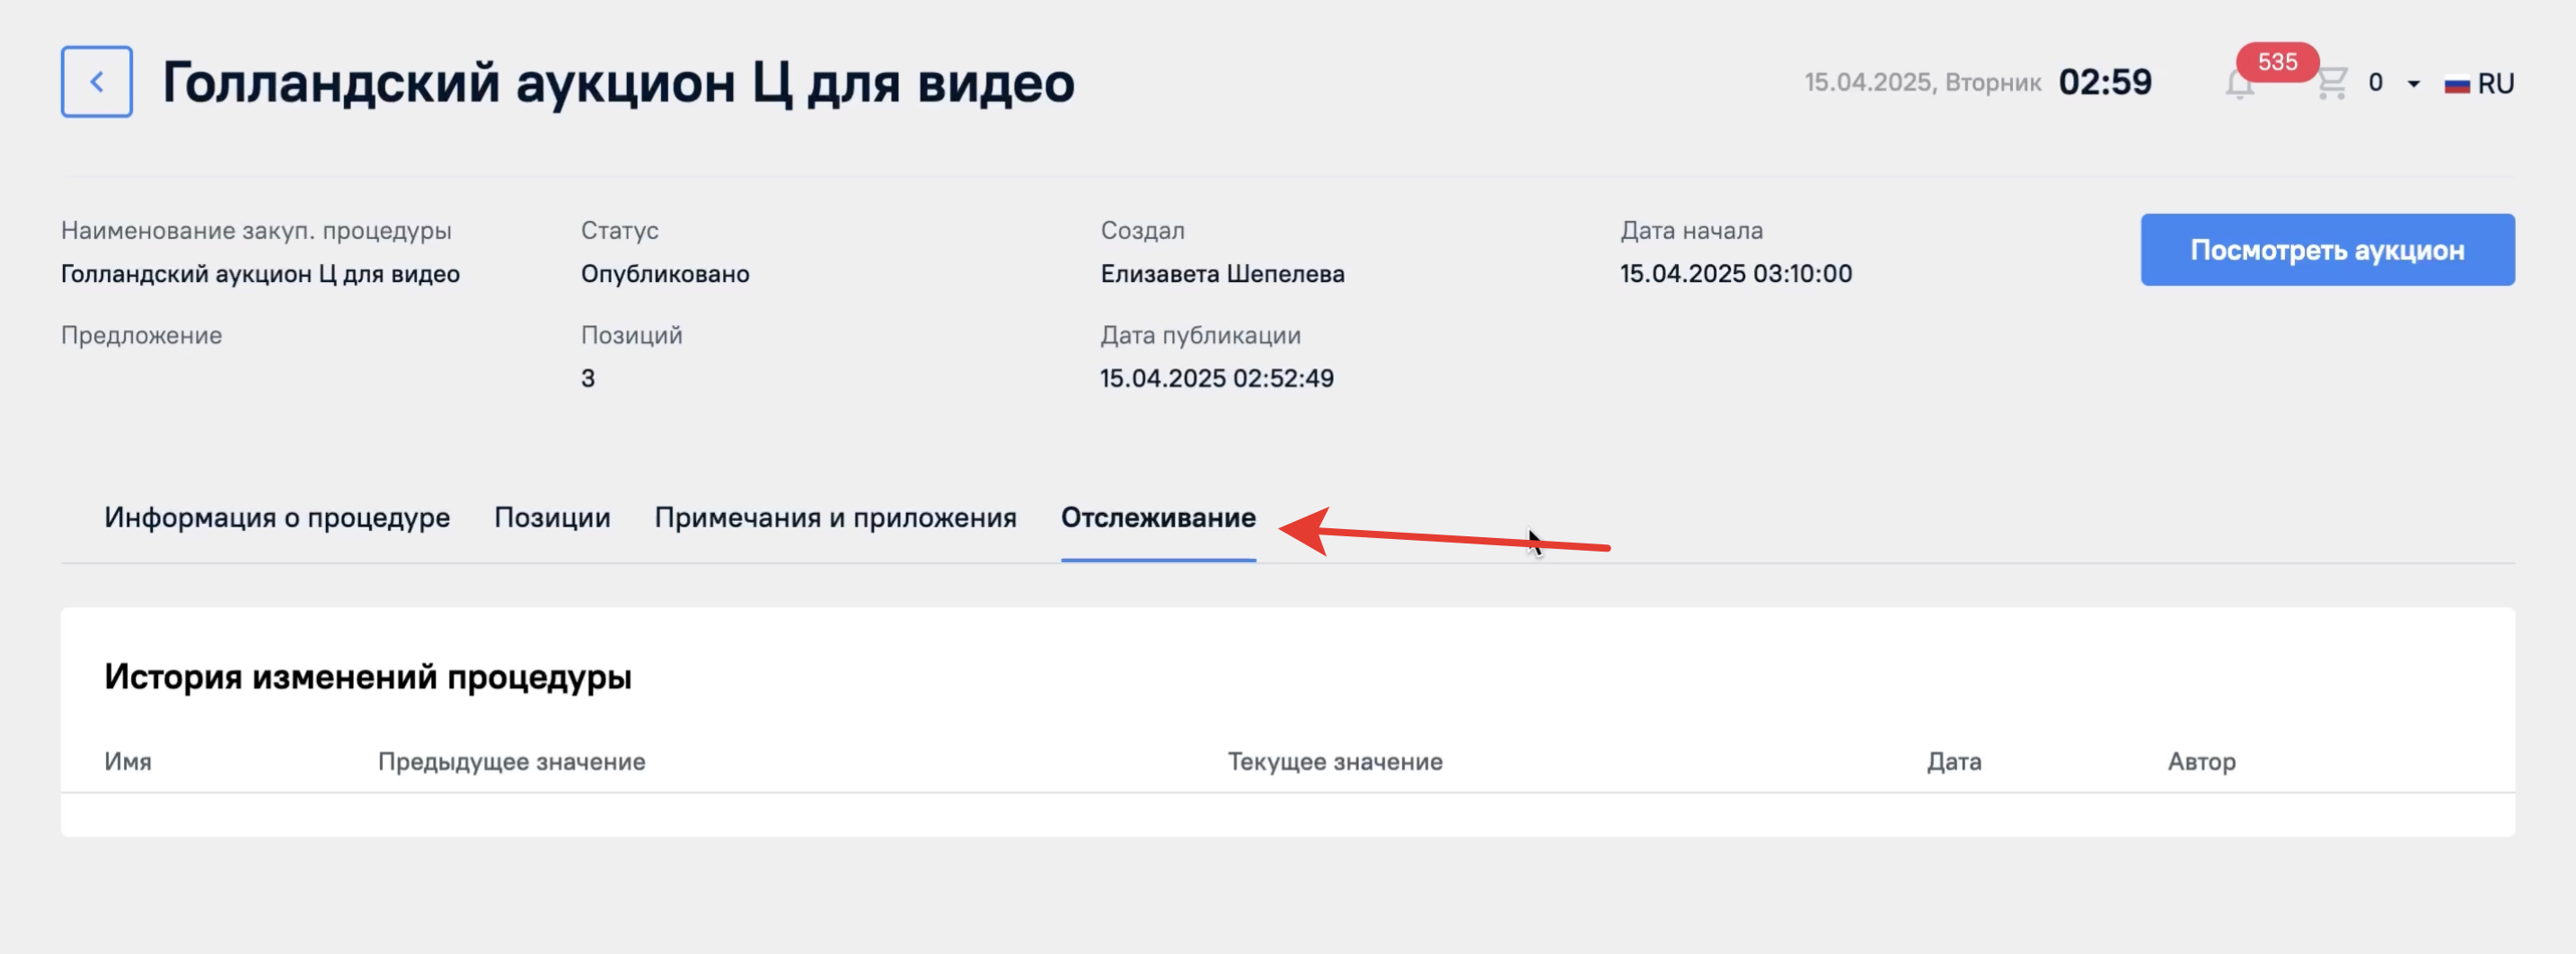The width and height of the screenshot is (2576, 954).
Task: Click the back arrow button
Action: (x=96, y=82)
